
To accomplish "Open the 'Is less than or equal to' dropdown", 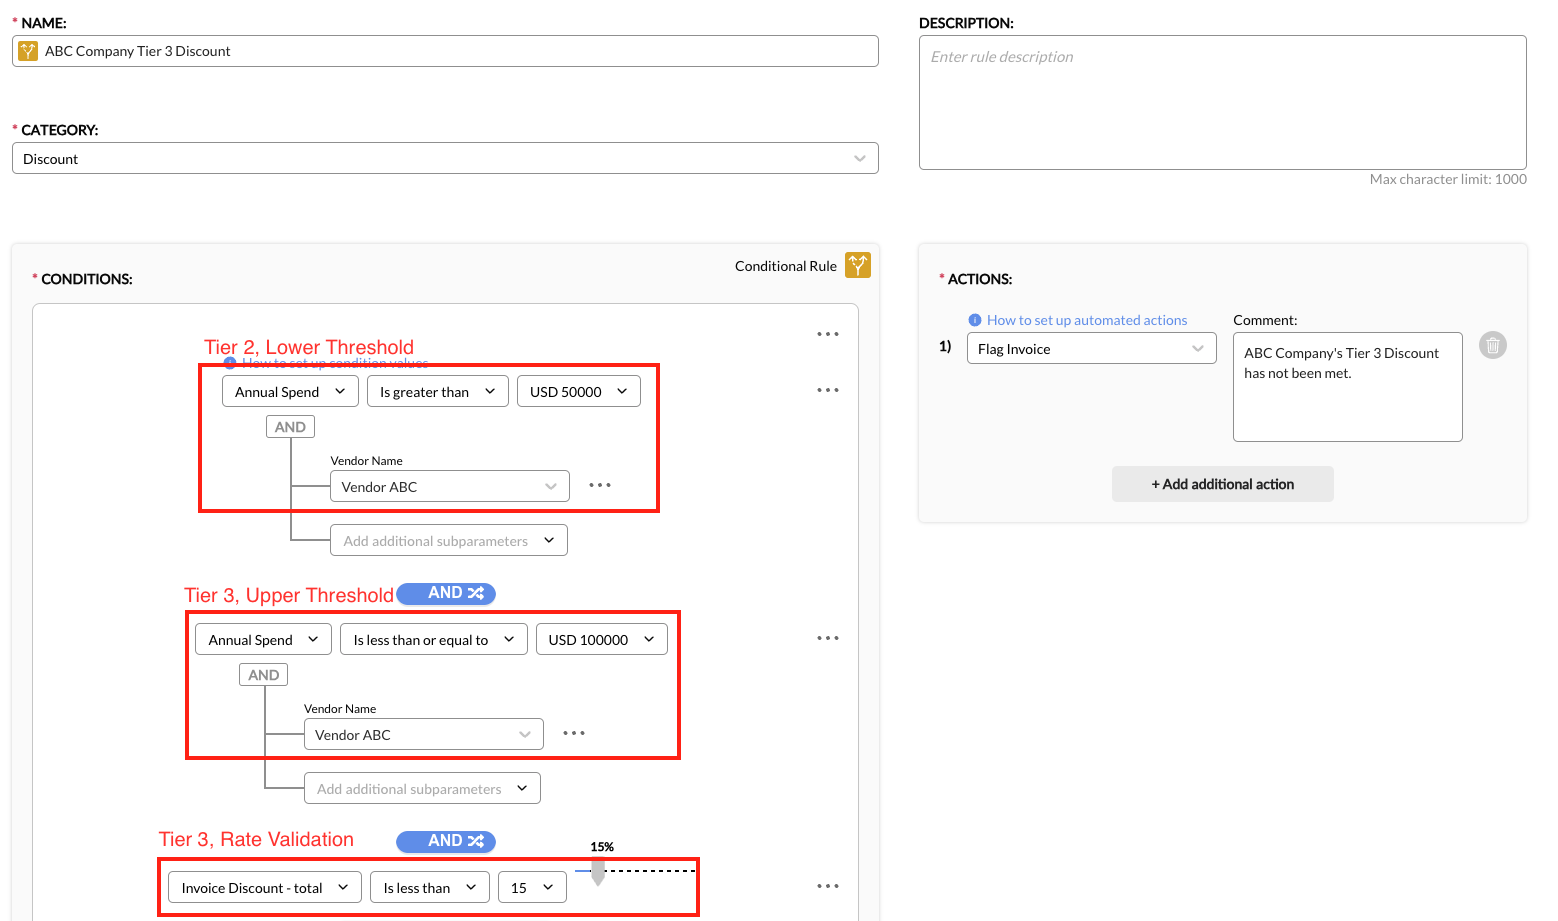I will (433, 640).
